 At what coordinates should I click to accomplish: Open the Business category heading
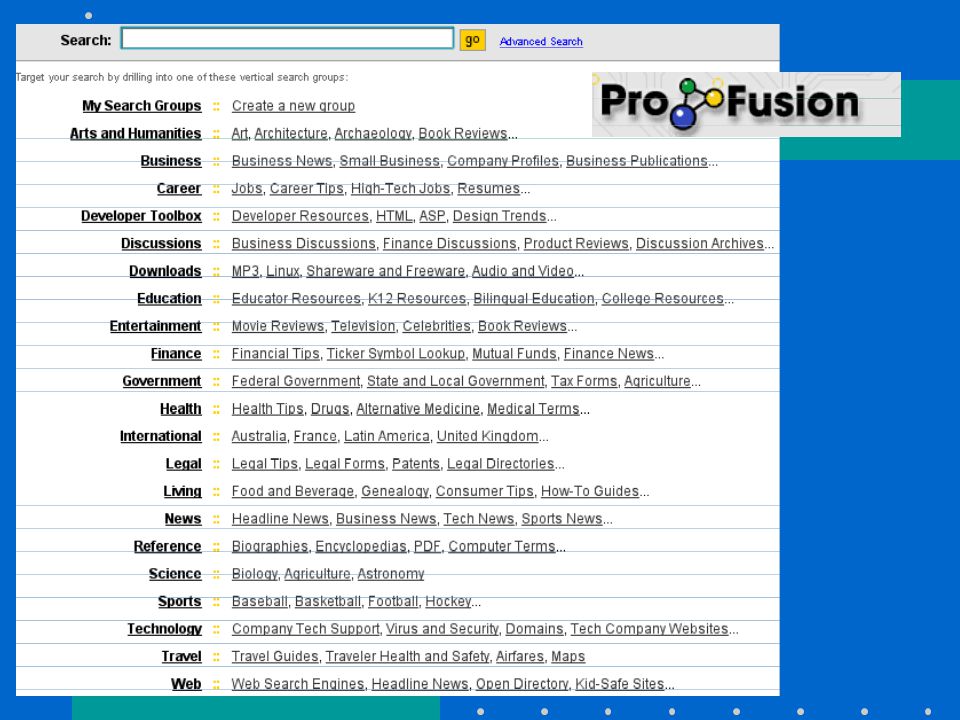pos(171,161)
